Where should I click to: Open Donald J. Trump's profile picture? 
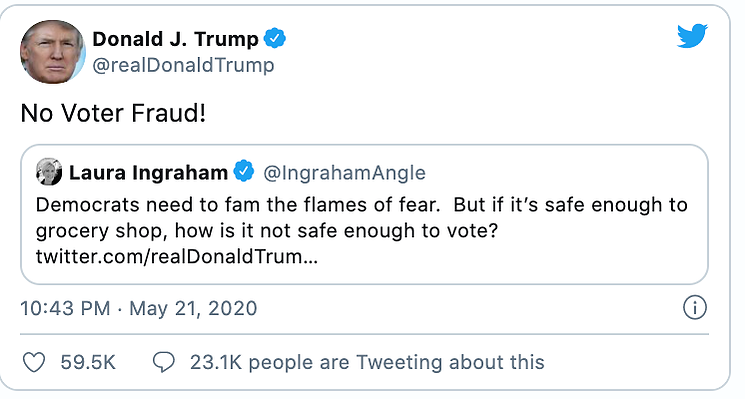pyautogui.click(x=52, y=52)
